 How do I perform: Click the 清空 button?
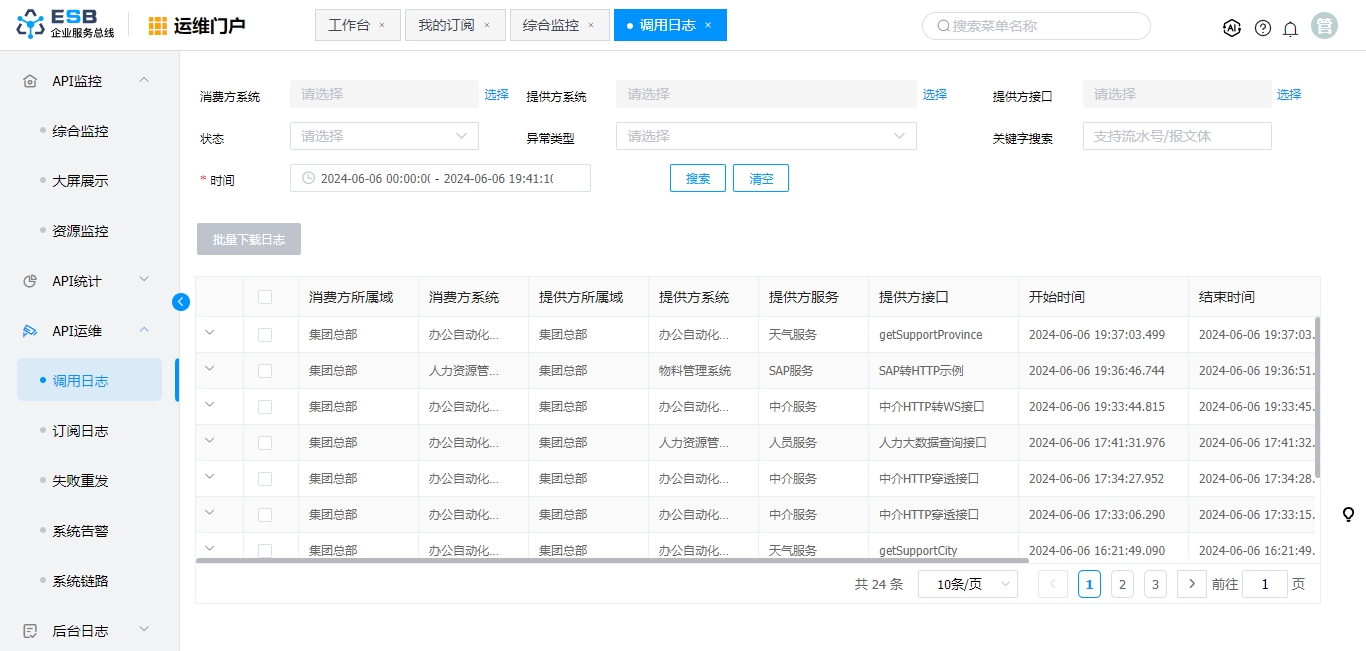tap(761, 179)
